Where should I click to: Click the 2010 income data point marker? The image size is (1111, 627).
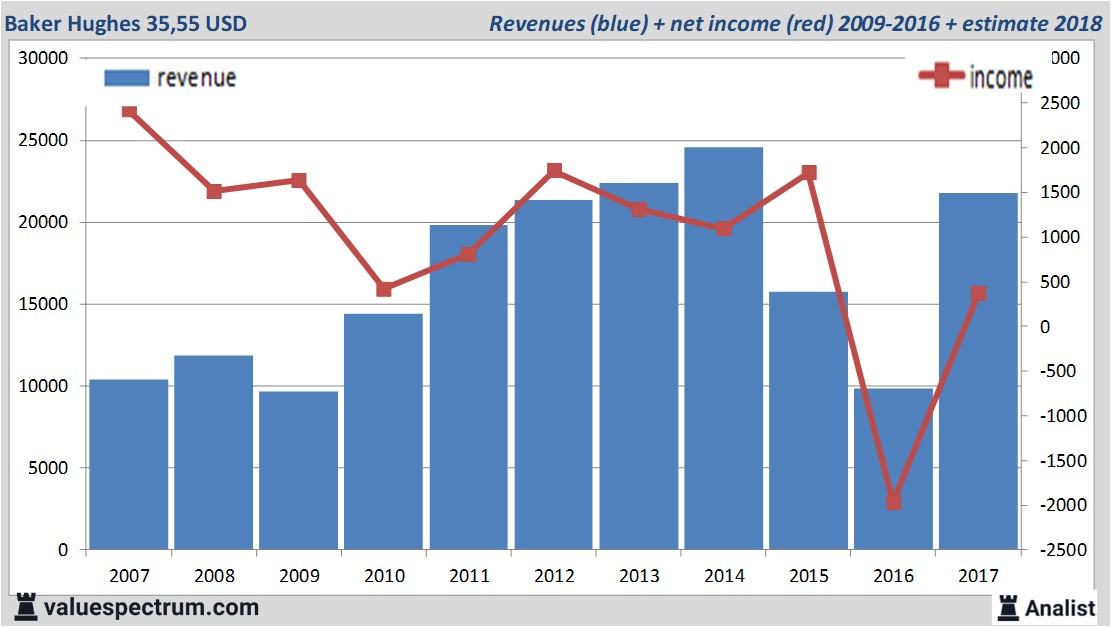tap(384, 289)
